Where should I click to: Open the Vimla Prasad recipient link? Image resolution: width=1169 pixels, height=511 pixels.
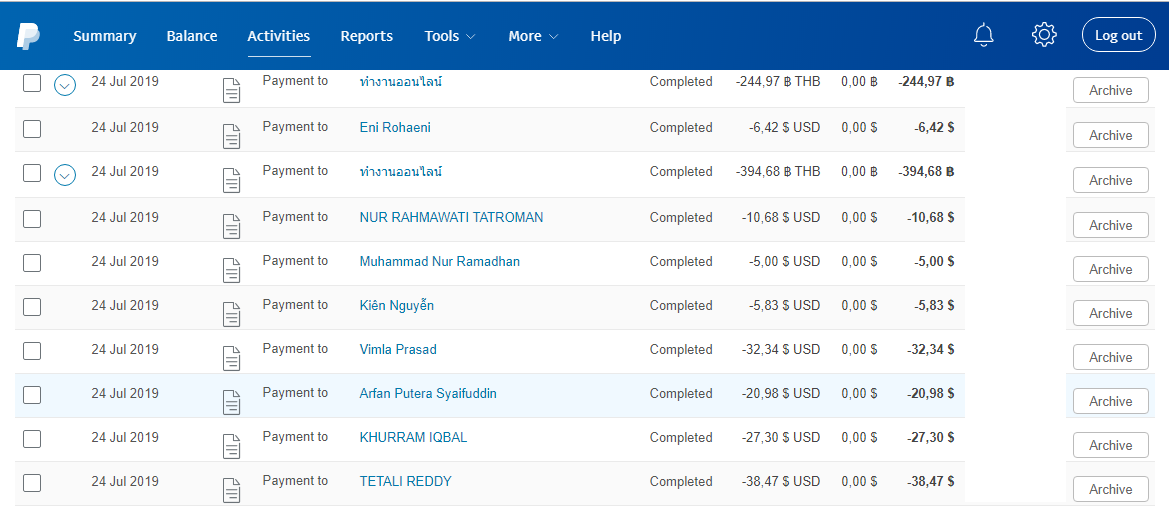tap(398, 349)
